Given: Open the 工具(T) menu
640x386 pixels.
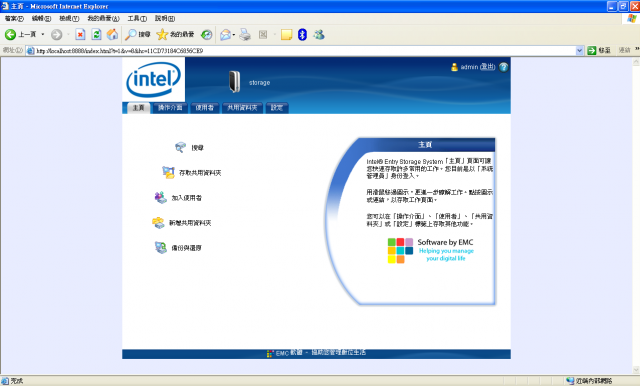Looking at the screenshot, I should point(137,18).
